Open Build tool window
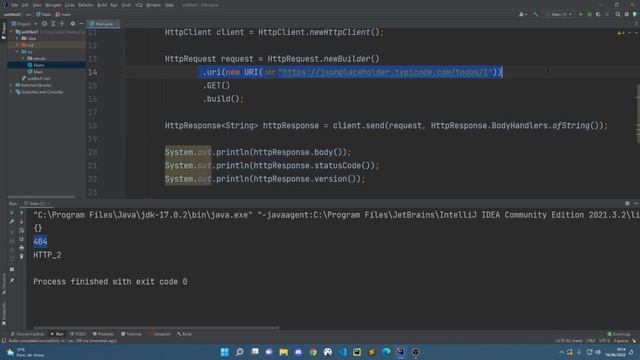The image size is (640, 360). click(184, 334)
